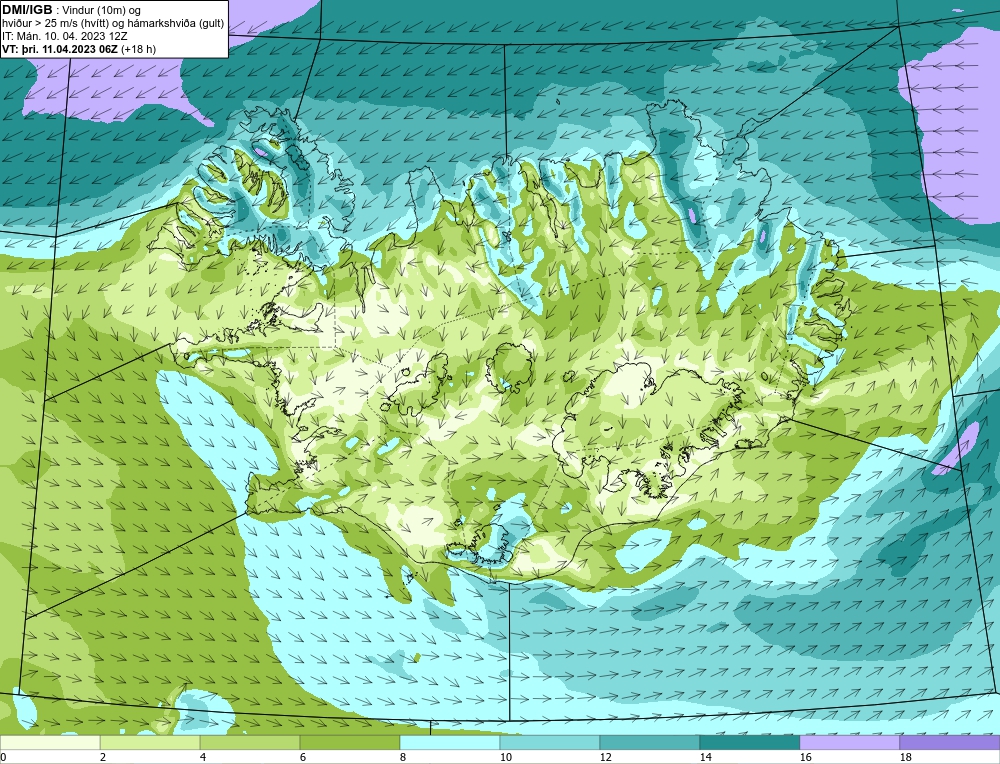Click the 0–2 m/s palest legend swatch
The height and width of the screenshot is (764, 1000).
tap(50, 742)
